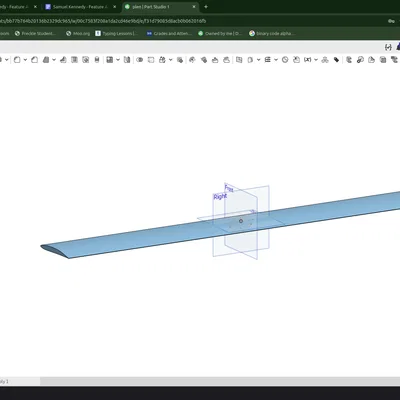Select the 'Right' plane label in viewport
This screenshot has width=400, height=400.
tap(220, 197)
